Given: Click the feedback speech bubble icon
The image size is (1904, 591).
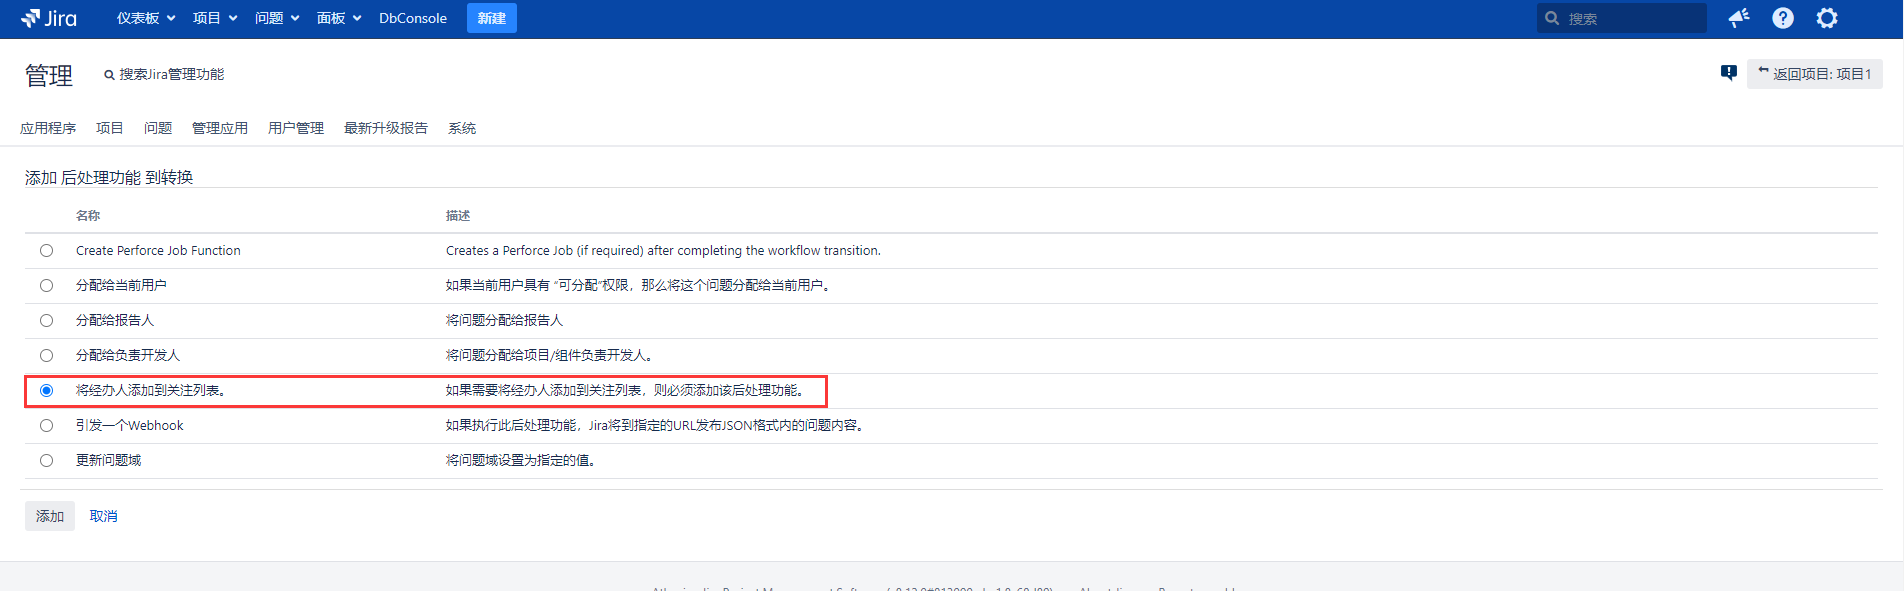Looking at the screenshot, I should tap(1728, 73).
